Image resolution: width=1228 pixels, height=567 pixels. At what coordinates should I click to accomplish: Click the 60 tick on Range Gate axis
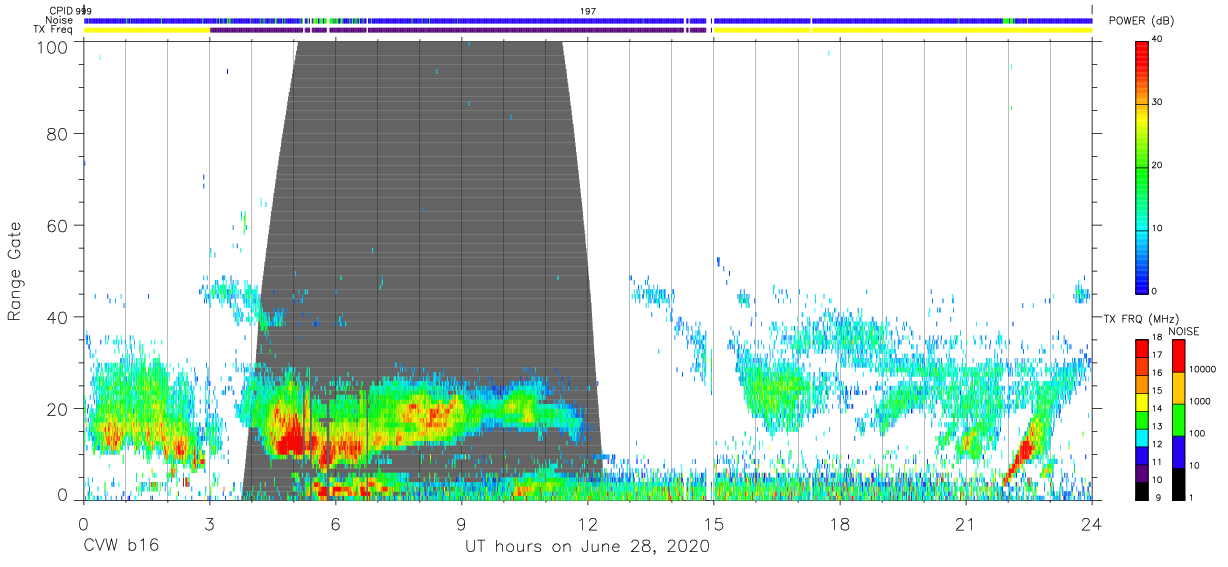[58, 225]
